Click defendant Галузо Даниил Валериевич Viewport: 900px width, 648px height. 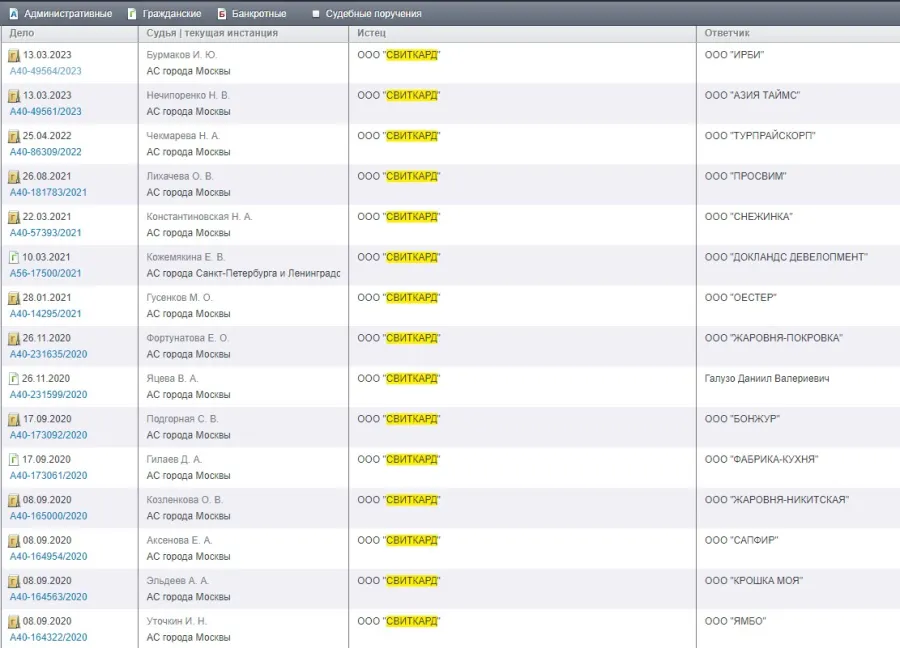click(x=767, y=379)
